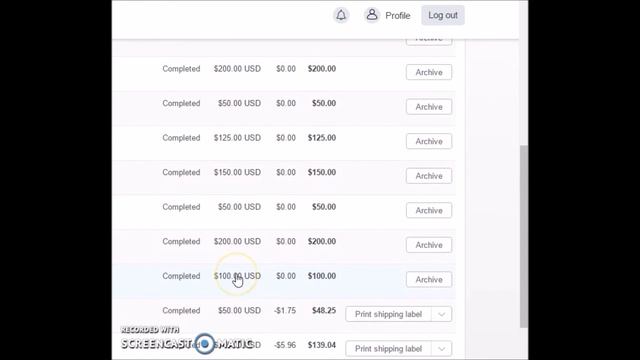Click the bold "$150.00" net amount

click(x=322, y=172)
